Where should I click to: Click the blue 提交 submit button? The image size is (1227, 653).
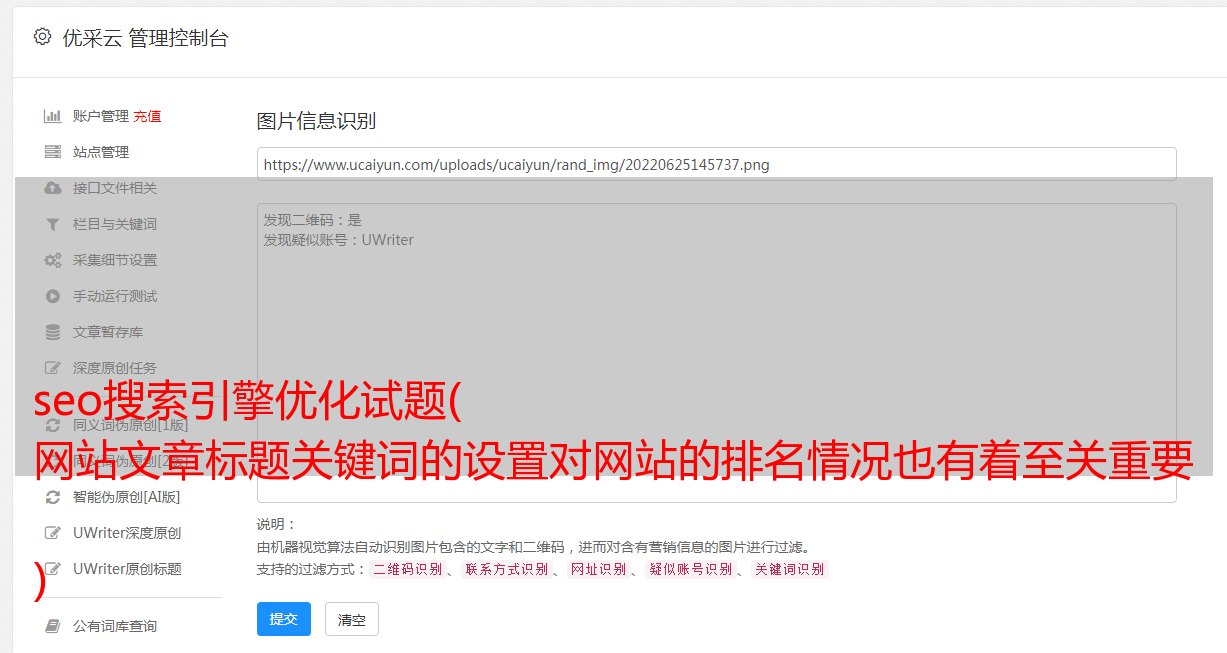click(x=284, y=619)
